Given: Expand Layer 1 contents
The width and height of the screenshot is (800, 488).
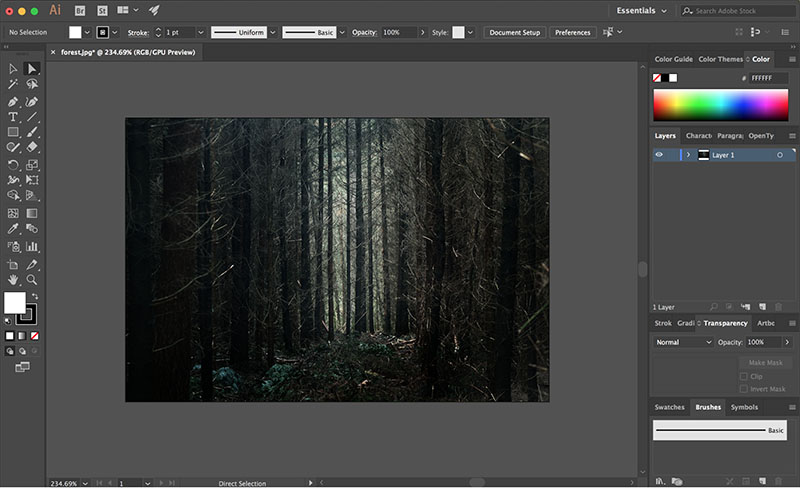Looking at the screenshot, I should pos(688,155).
